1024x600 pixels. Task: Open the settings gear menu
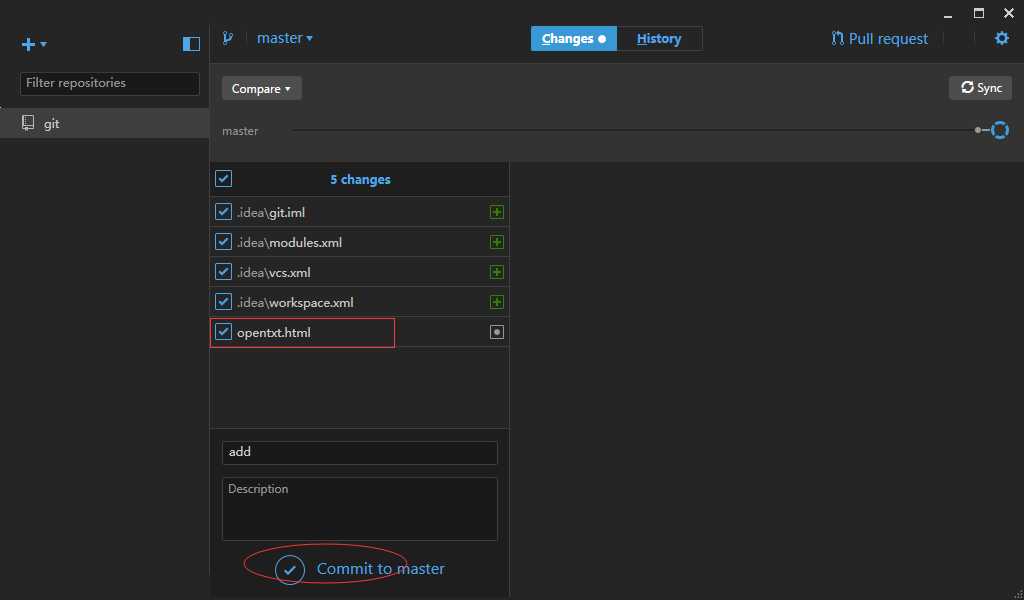[x=1001, y=39]
